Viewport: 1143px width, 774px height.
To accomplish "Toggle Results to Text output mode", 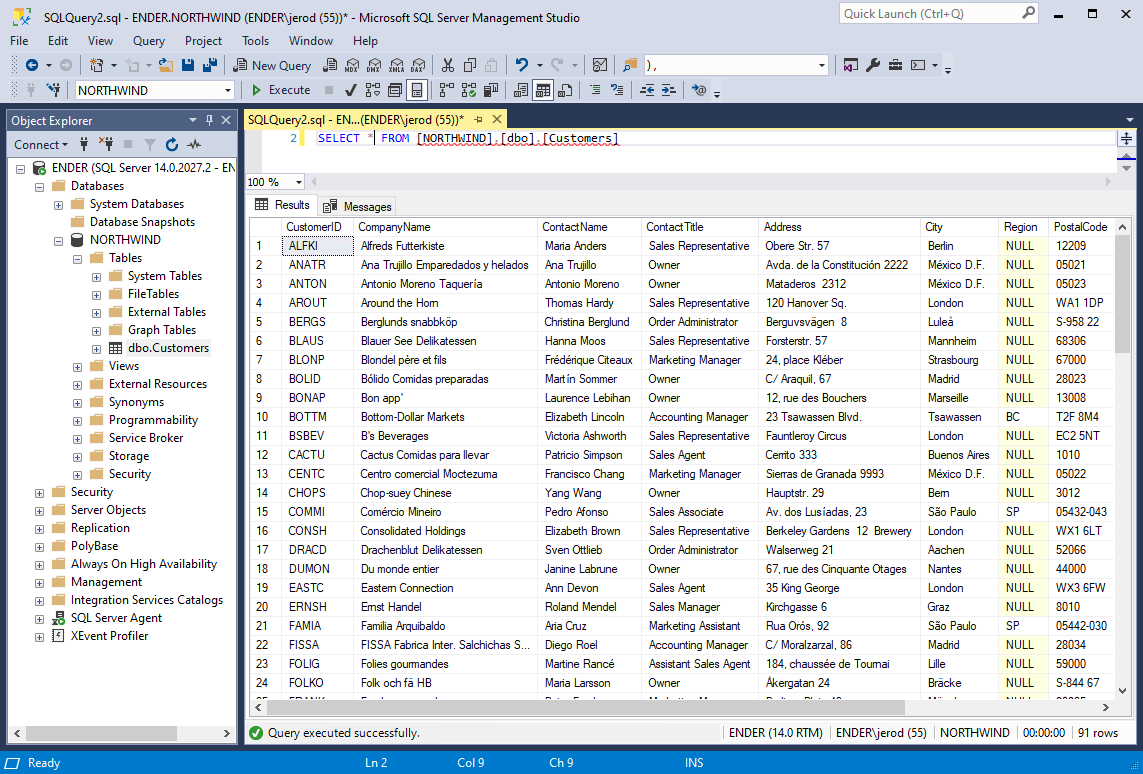I will pyautogui.click(x=520, y=90).
